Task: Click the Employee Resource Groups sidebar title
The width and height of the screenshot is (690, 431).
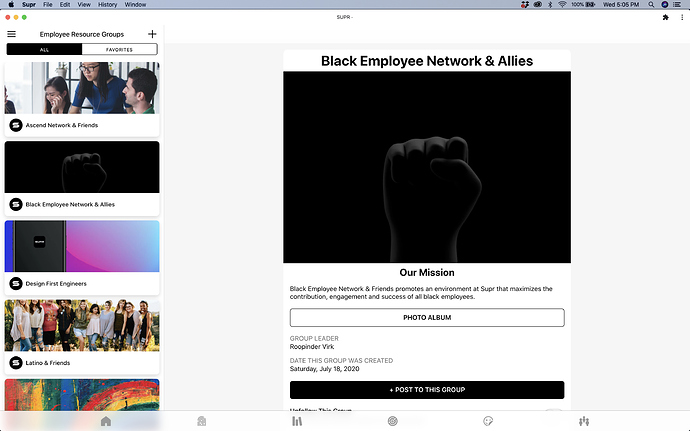Action: pyautogui.click(x=82, y=34)
